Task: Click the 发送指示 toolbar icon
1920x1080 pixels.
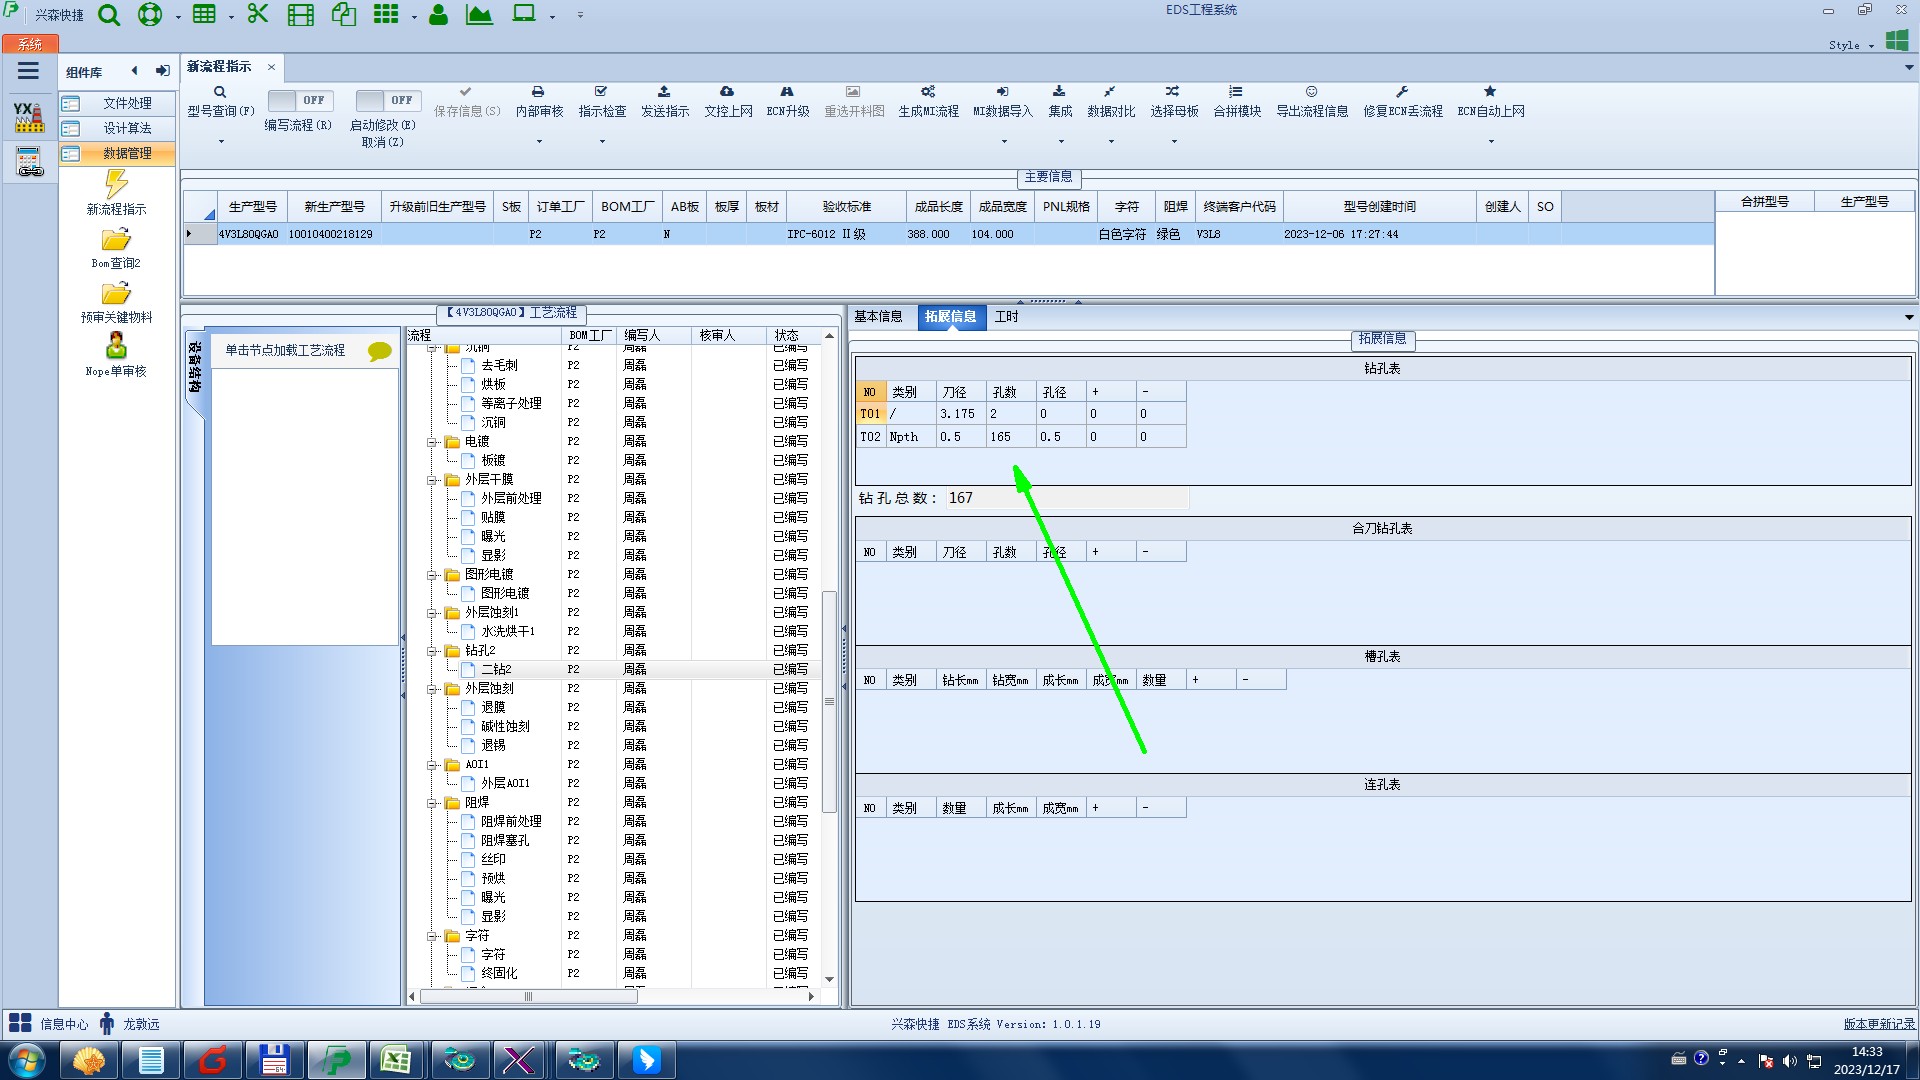Action: [x=664, y=92]
